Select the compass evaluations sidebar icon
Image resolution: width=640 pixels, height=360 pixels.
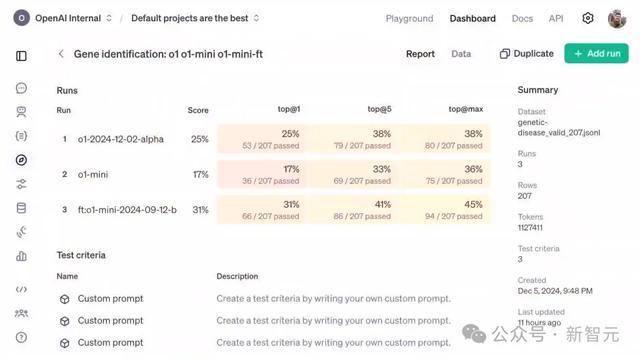tap(21, 160)
